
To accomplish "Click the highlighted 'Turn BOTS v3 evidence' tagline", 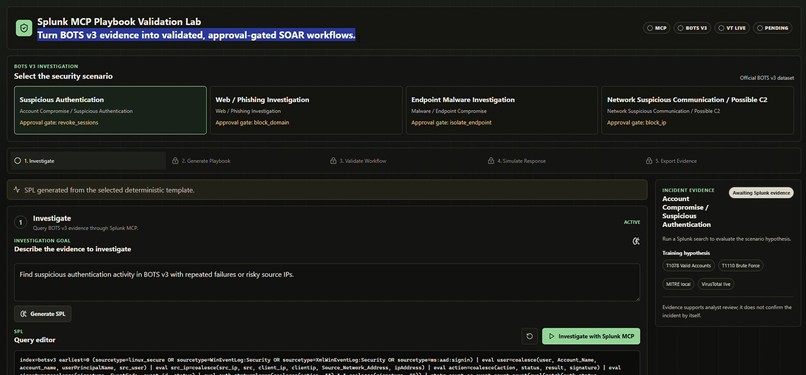I will pos(196,35).
